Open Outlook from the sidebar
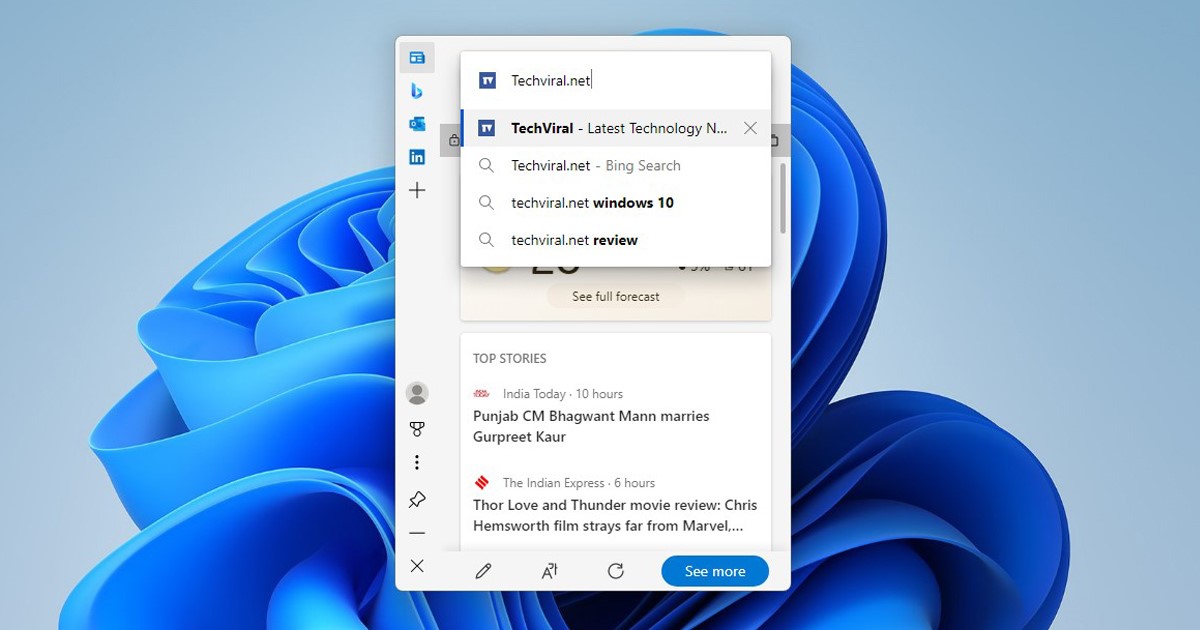 point(417,124)
